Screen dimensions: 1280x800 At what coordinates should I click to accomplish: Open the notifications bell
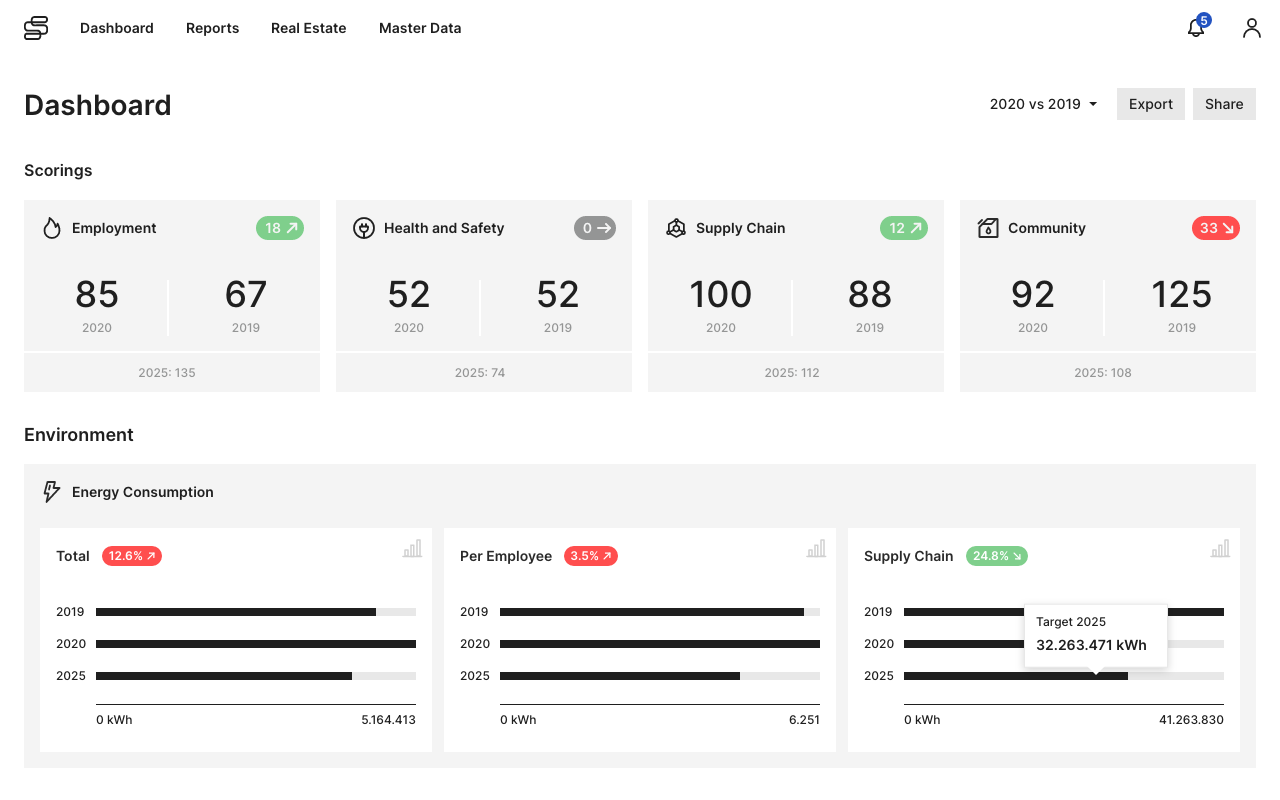1196,28
